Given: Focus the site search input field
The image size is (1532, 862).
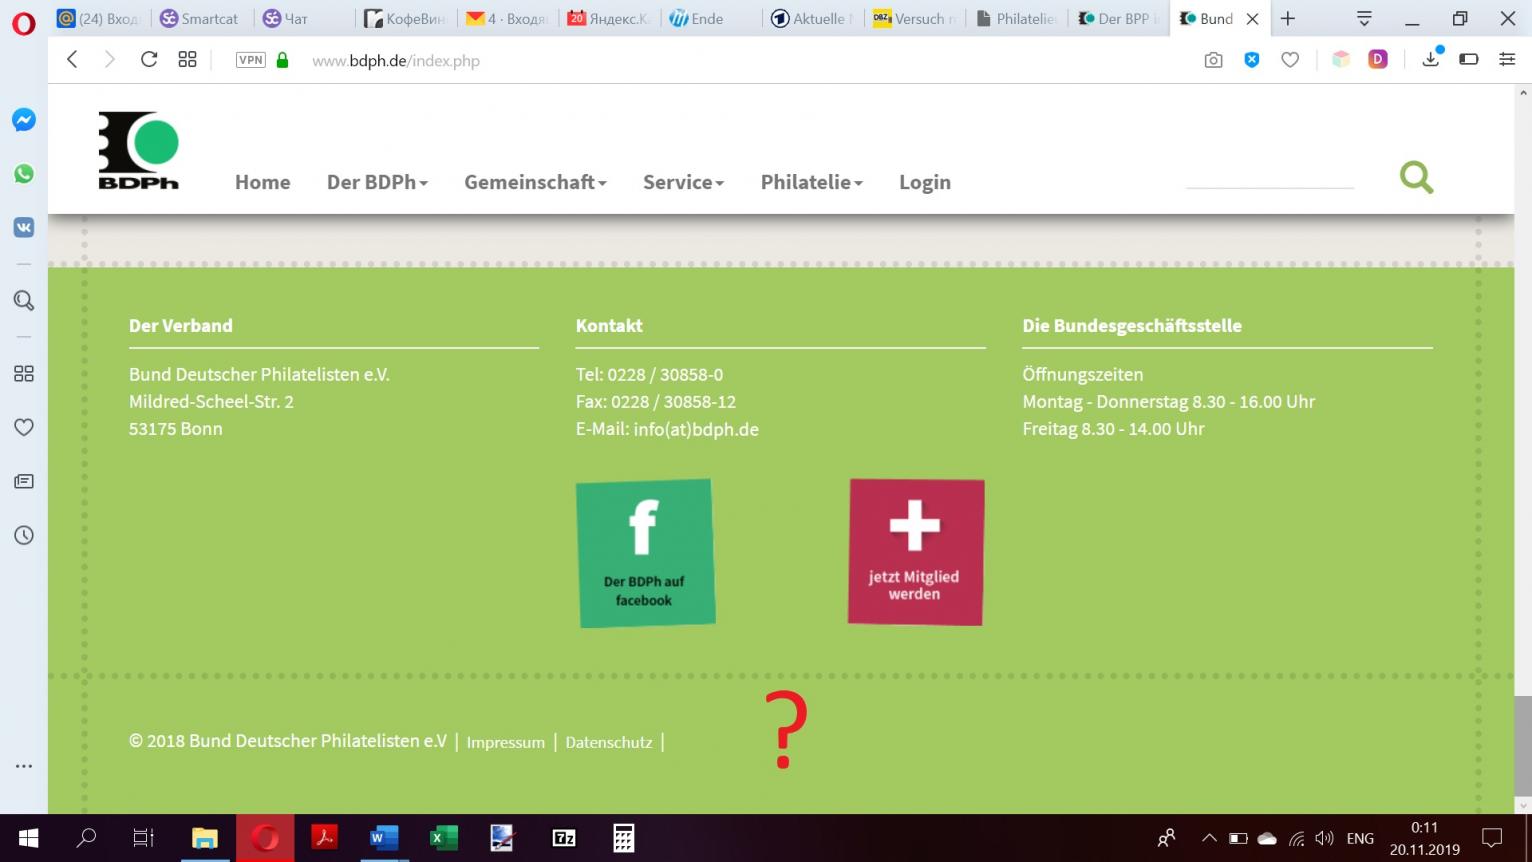Looking at the screenshot, I should (1270, 177).
